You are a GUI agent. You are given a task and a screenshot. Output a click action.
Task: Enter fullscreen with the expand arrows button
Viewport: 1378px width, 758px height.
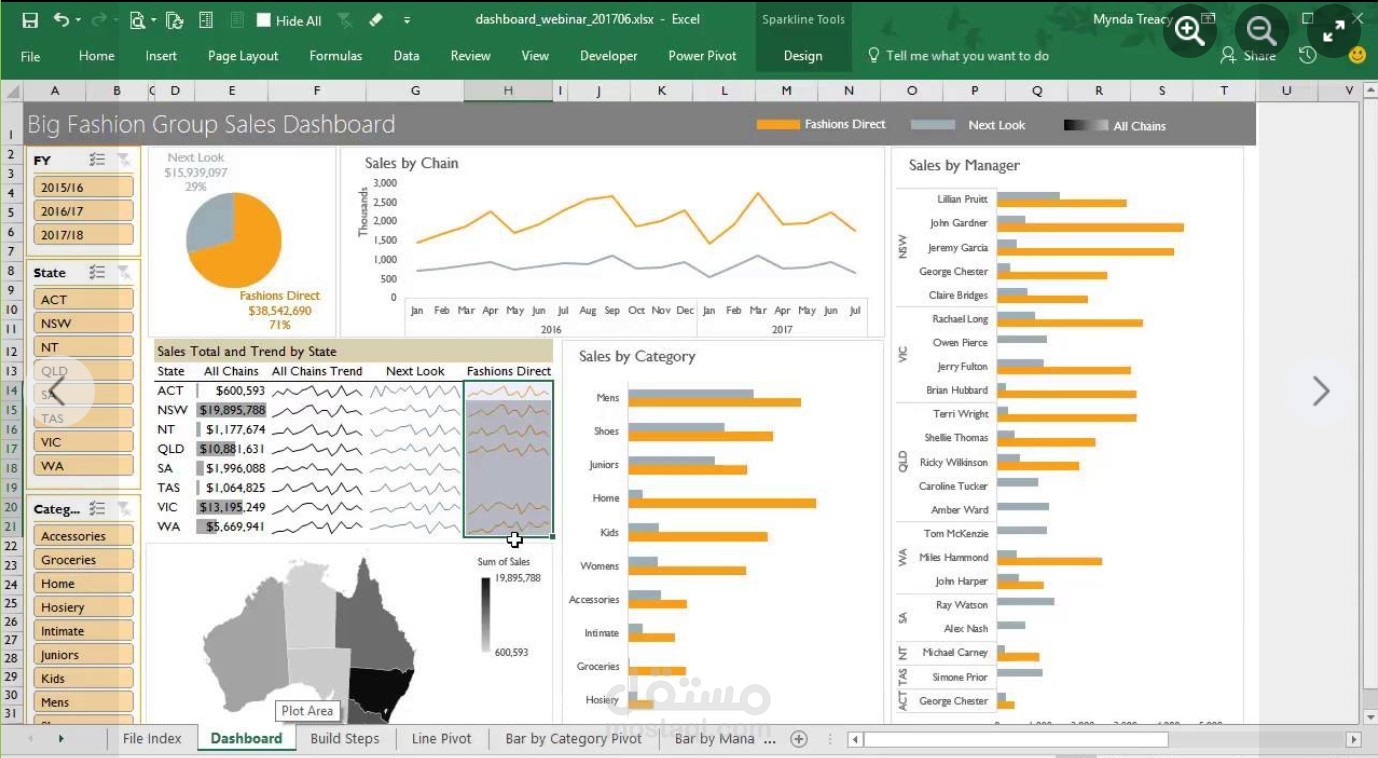[x=1333, y=31]
